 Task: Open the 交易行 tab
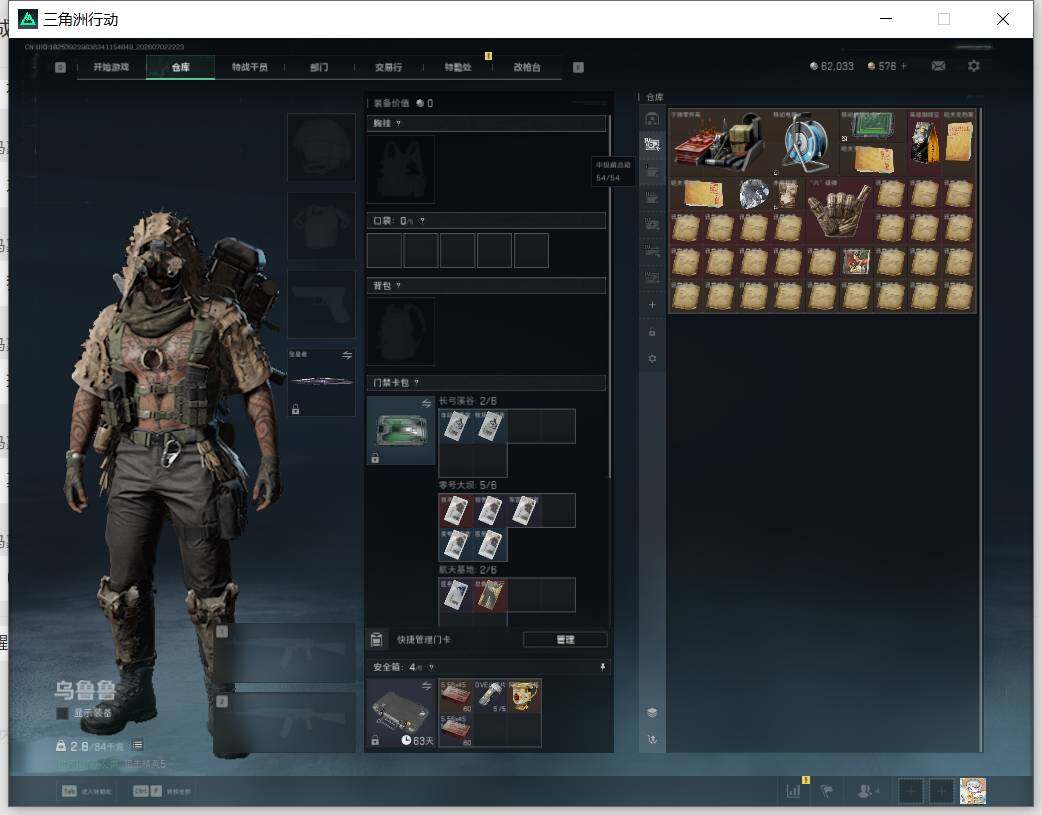coord(388,67)
